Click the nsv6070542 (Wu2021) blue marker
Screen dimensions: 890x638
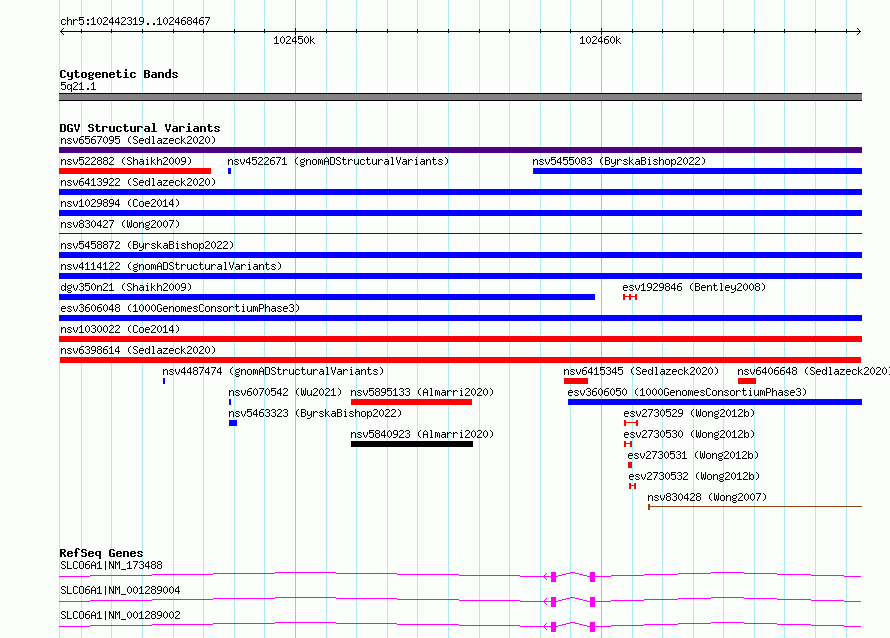pos(230,402)
